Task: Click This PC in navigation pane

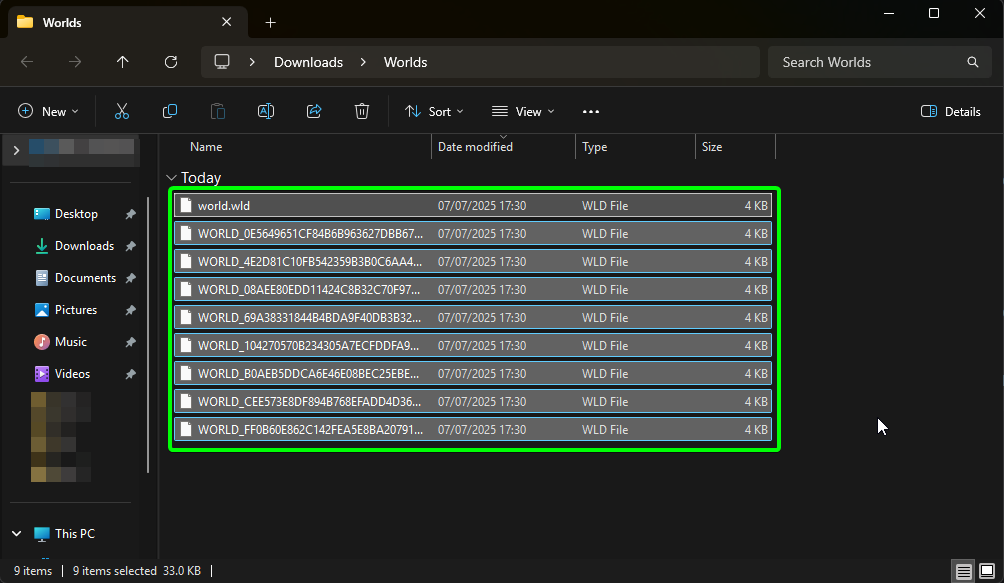Action: (74, 534)
